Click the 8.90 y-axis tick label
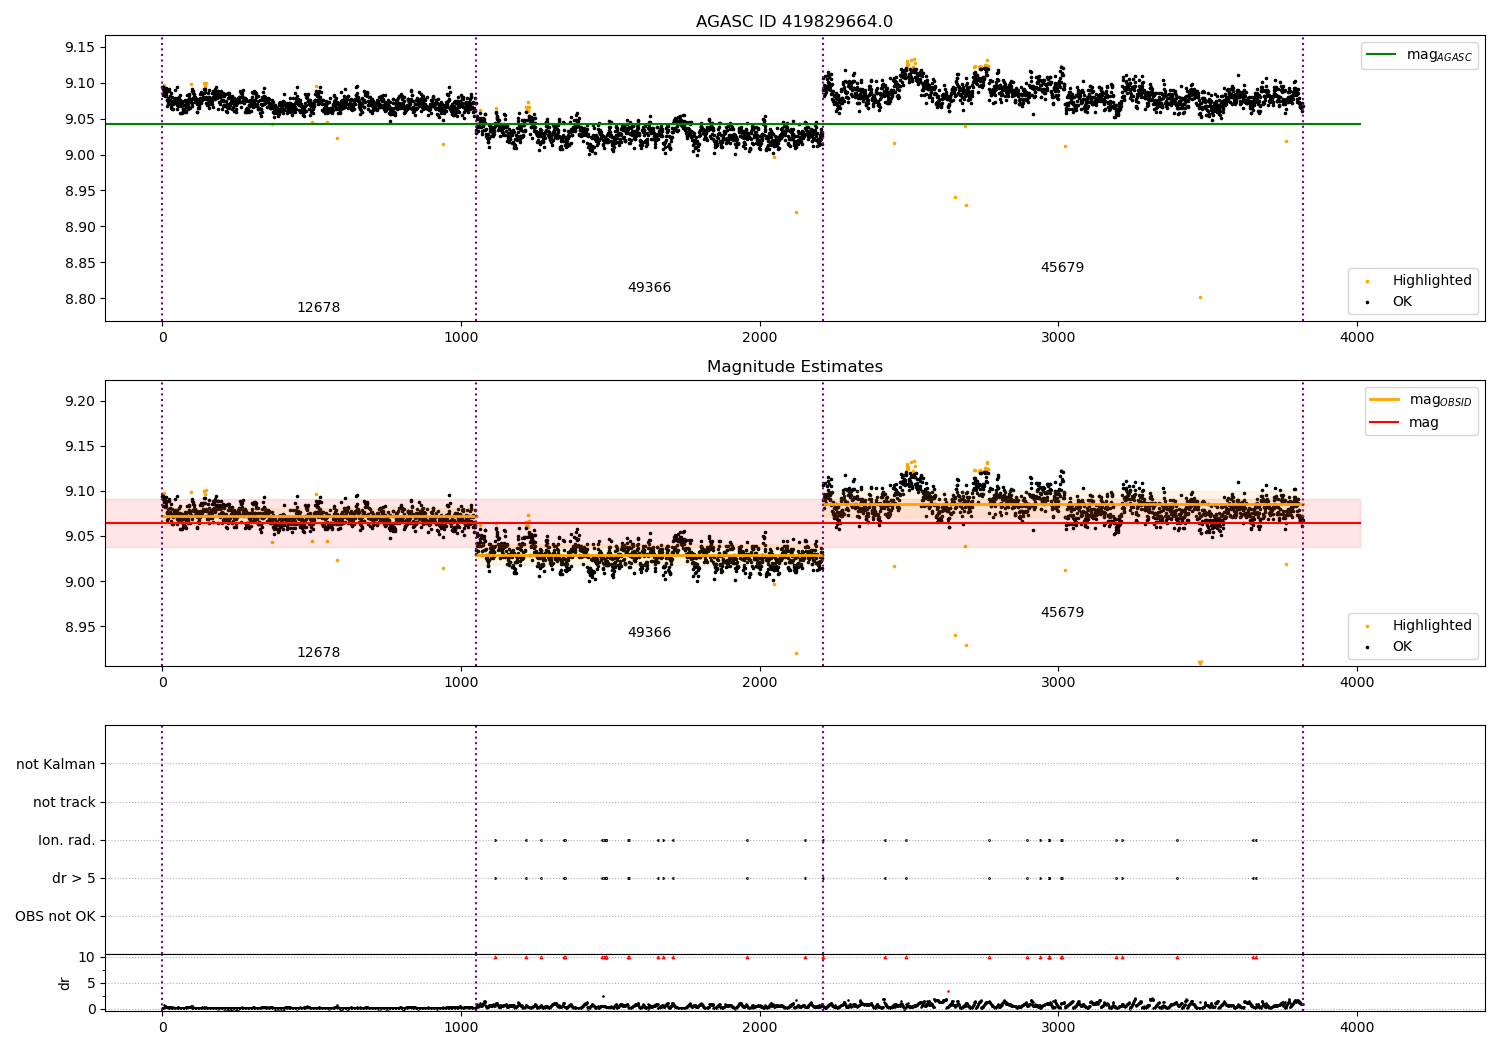 [x=80, y=227]
